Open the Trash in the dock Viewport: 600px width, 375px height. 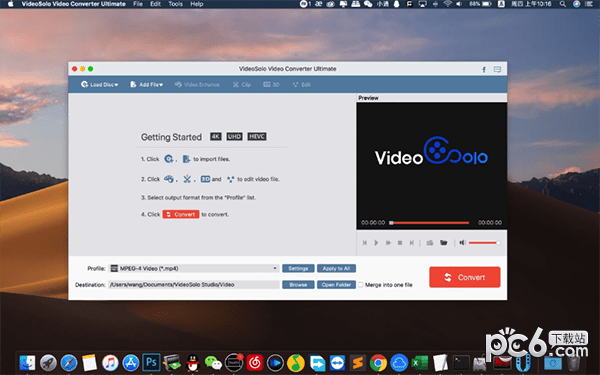tap(573, 362)
